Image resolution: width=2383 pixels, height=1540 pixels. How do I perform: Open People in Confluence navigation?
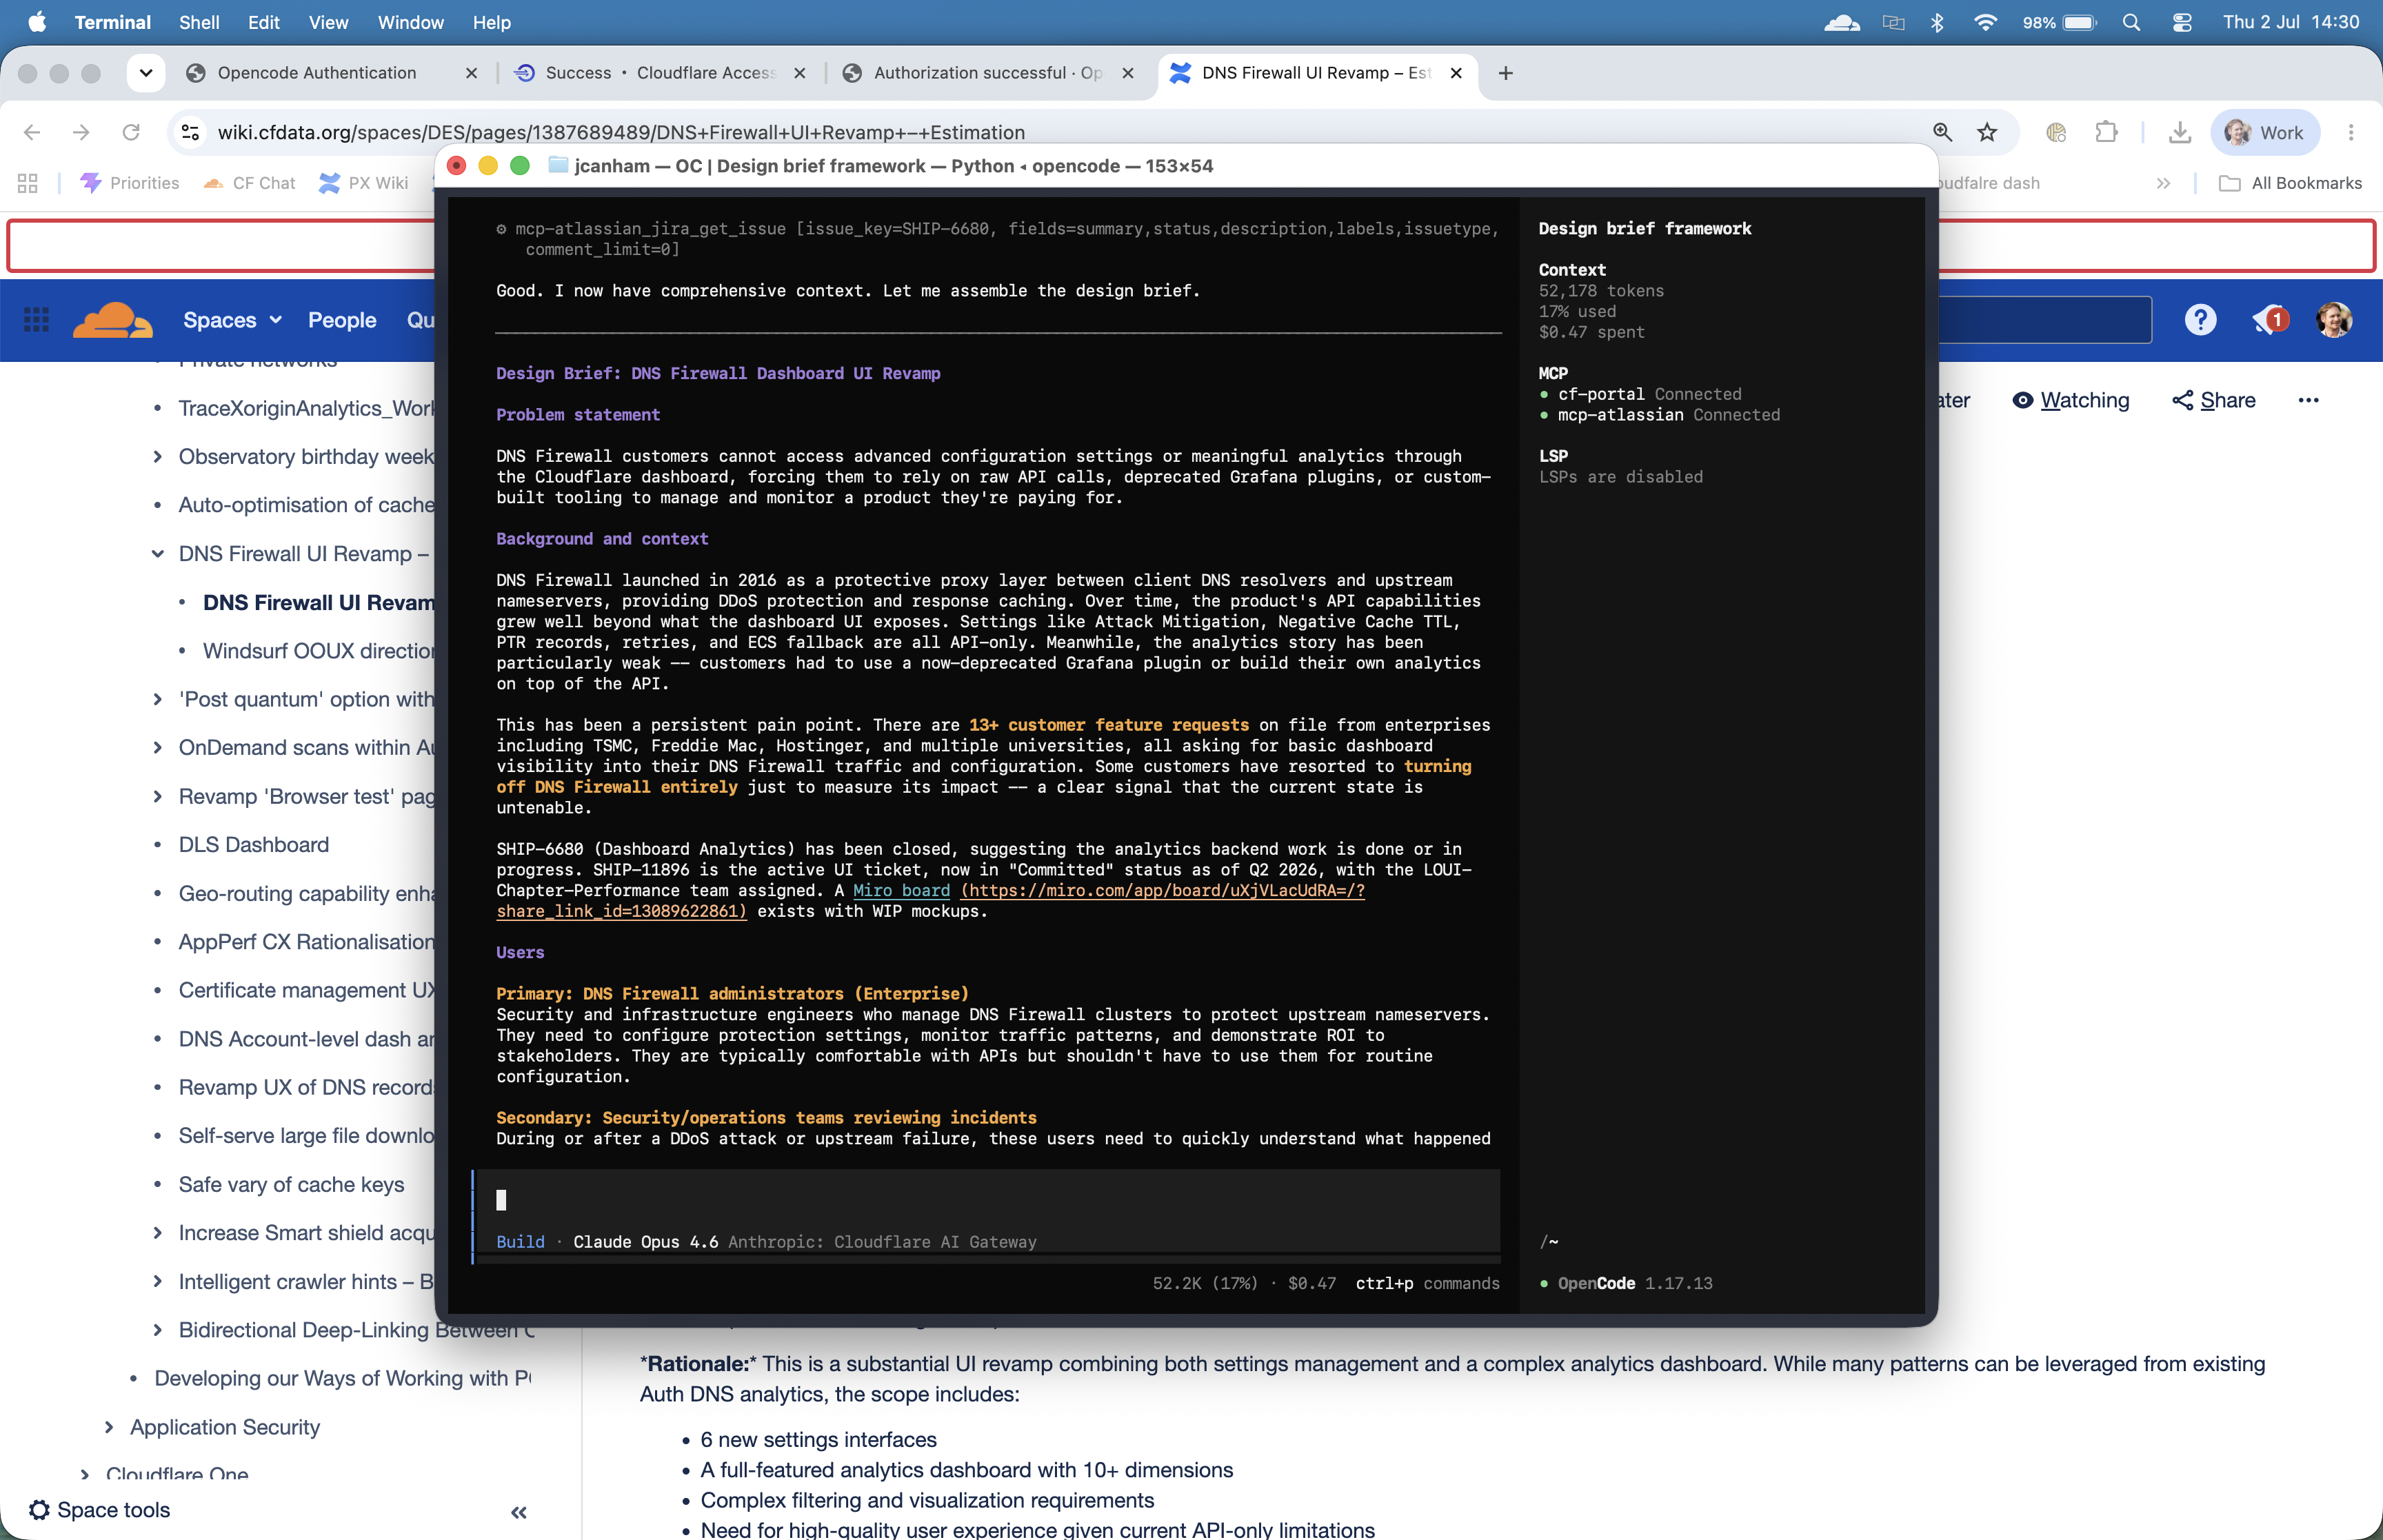point(342,320)
